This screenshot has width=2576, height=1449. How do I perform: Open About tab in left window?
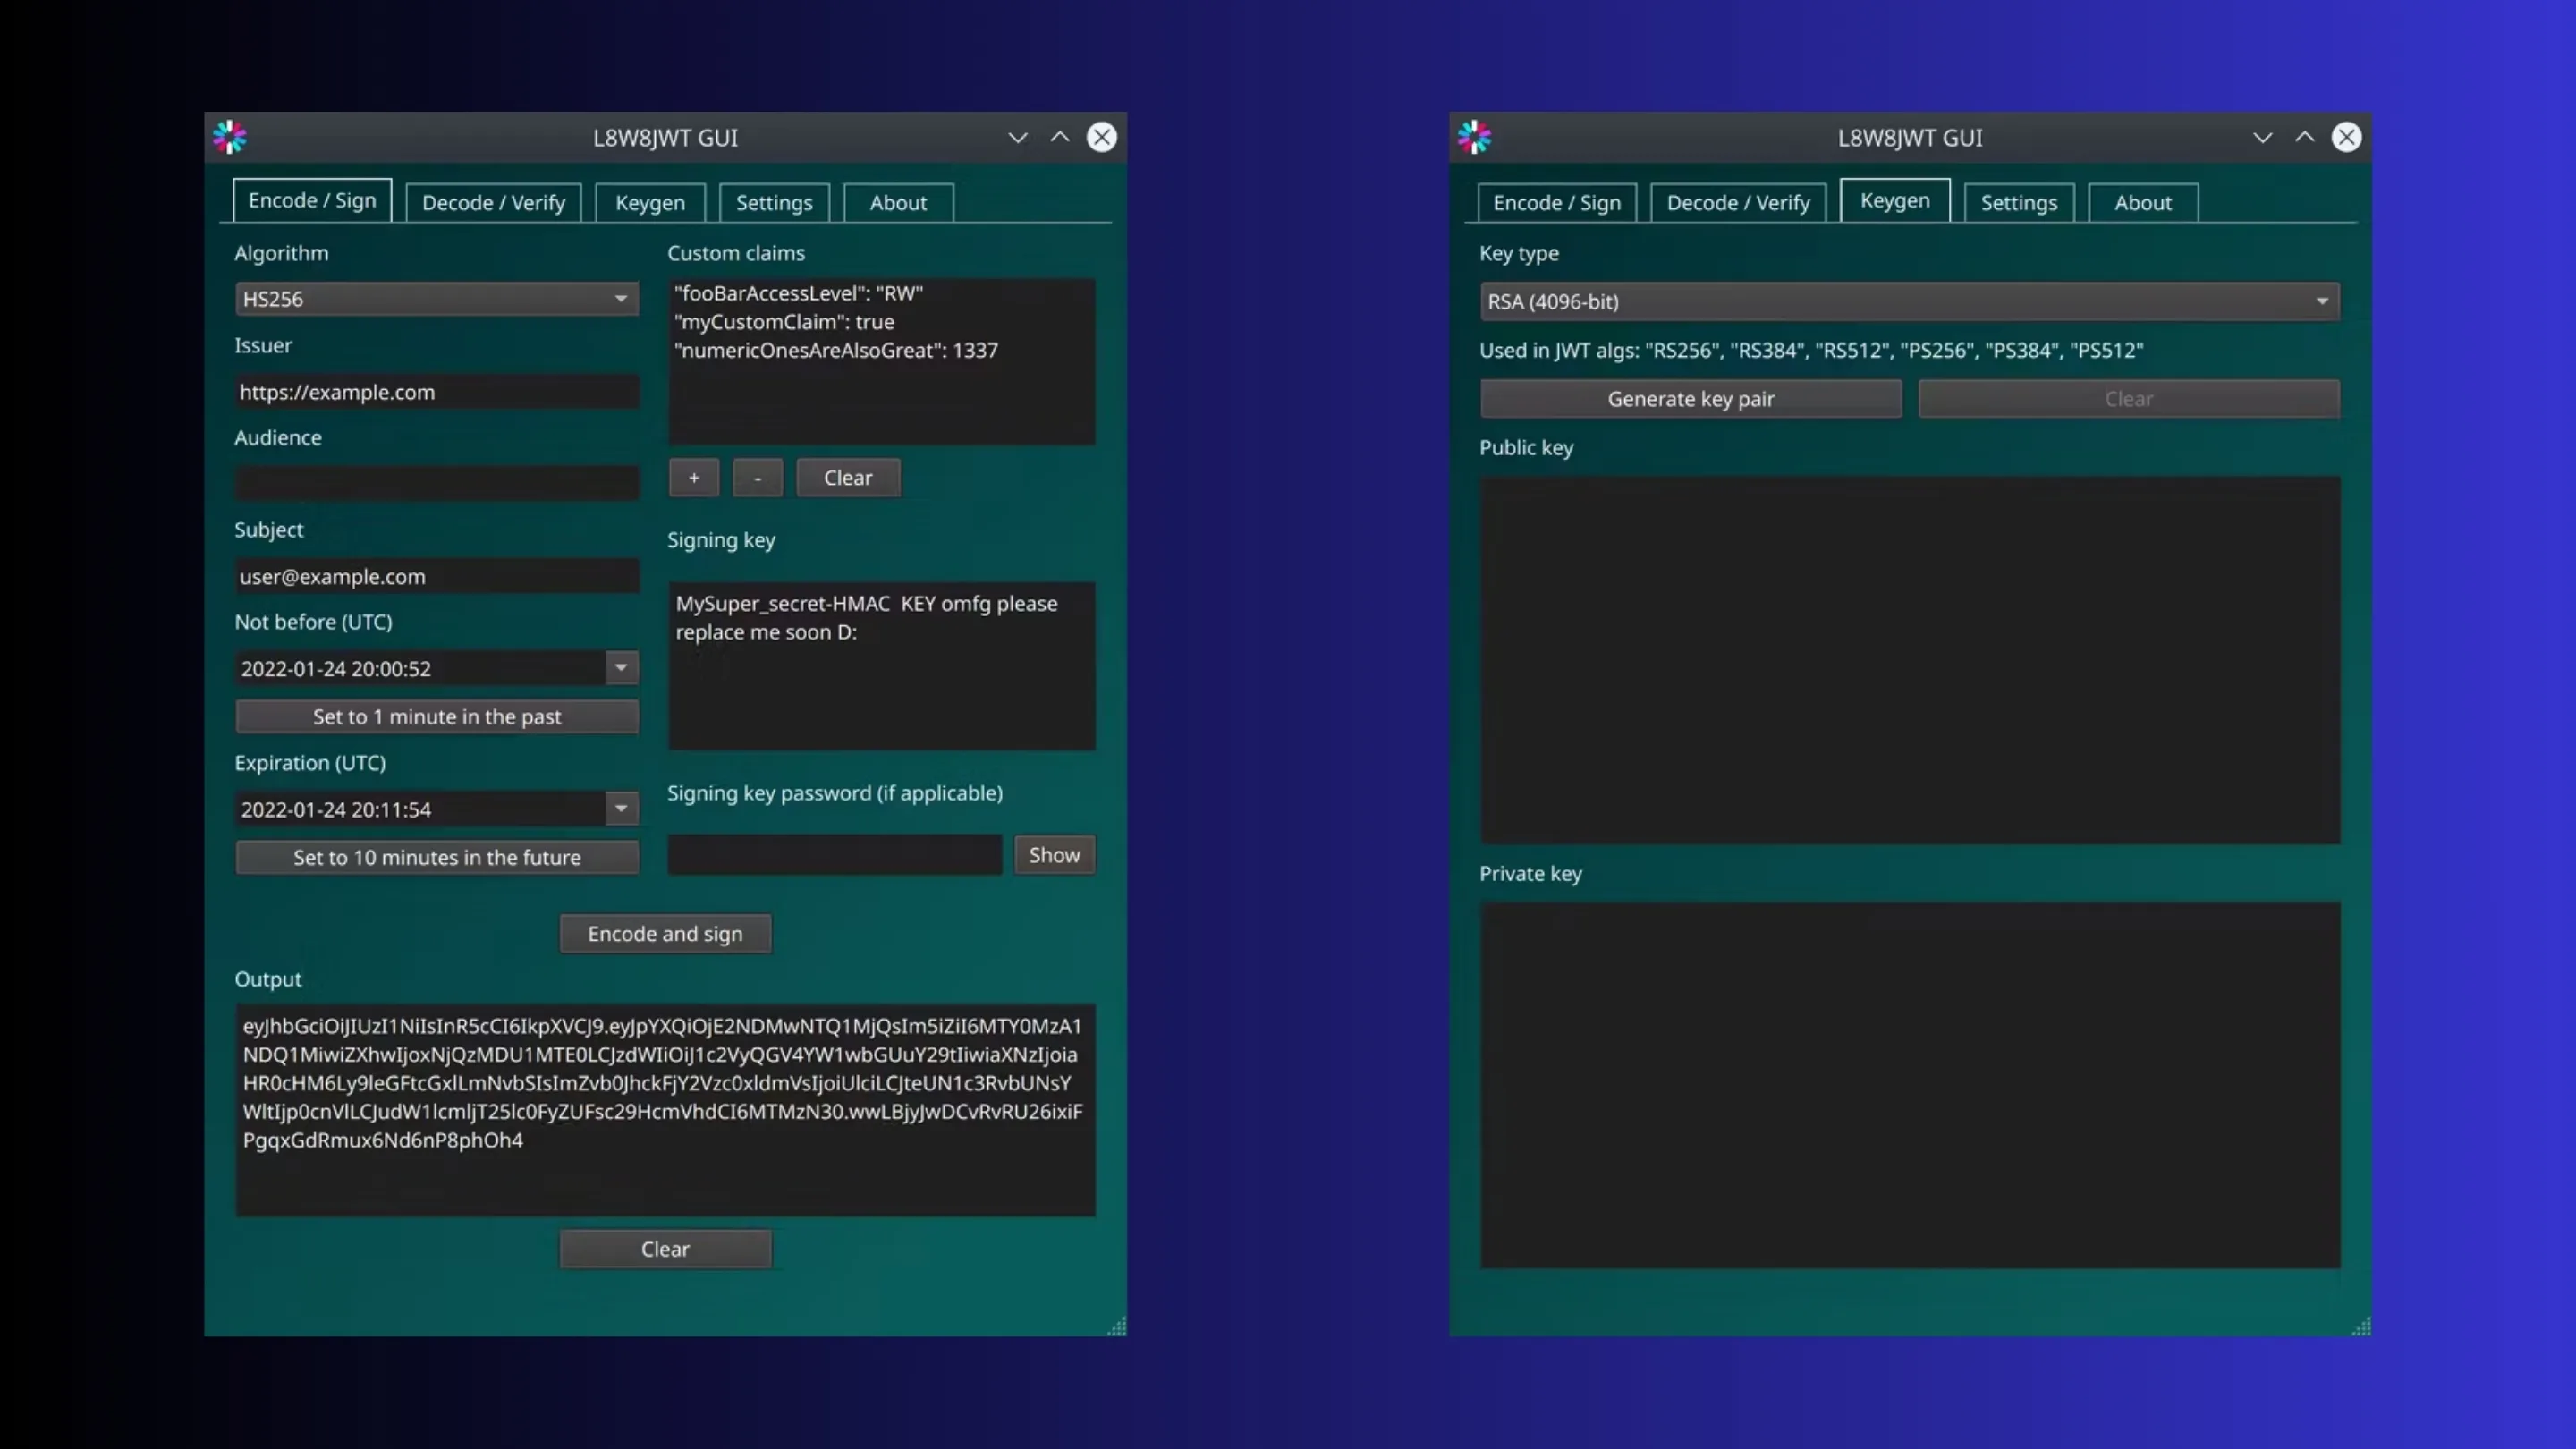pyautogui.click(x=898, y=202)
